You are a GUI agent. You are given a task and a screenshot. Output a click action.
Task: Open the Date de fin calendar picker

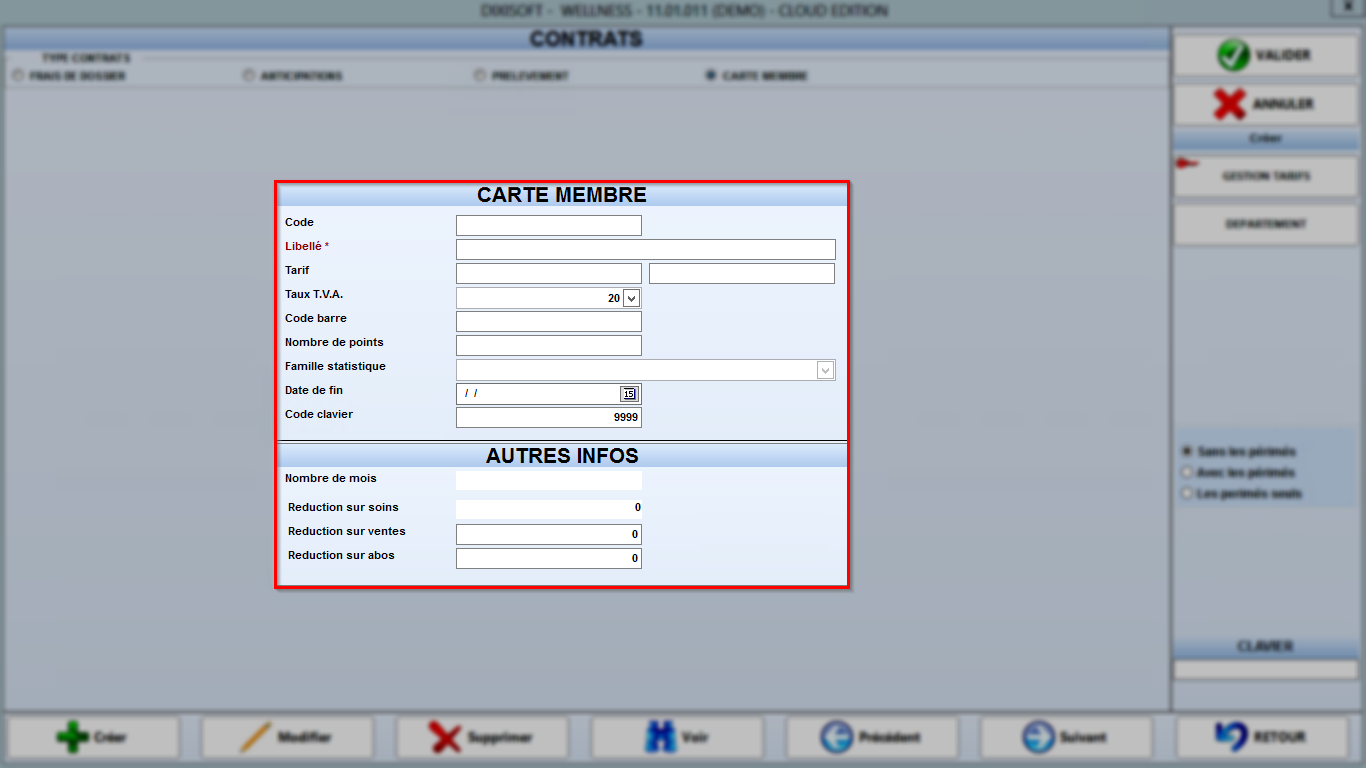628,394
